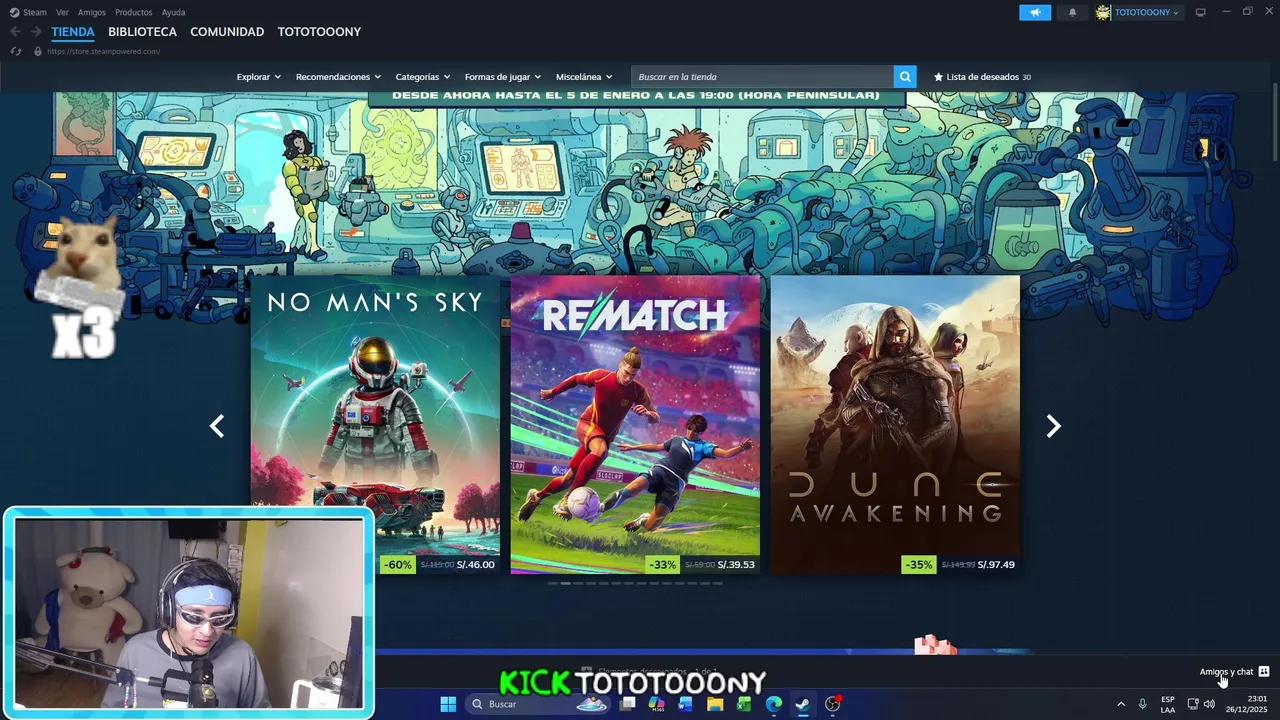
Task: Open notifications bell
Action: click(1073, 12)
